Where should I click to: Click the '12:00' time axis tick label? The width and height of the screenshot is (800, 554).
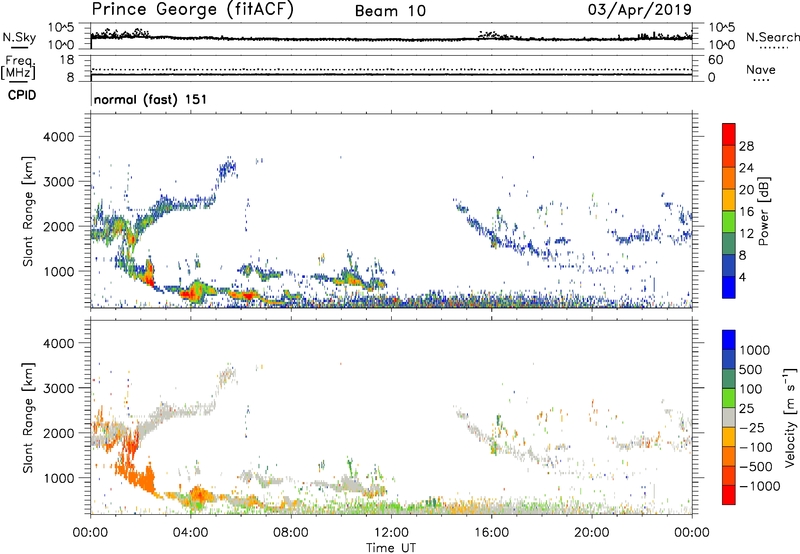click(x=391, y=533)
